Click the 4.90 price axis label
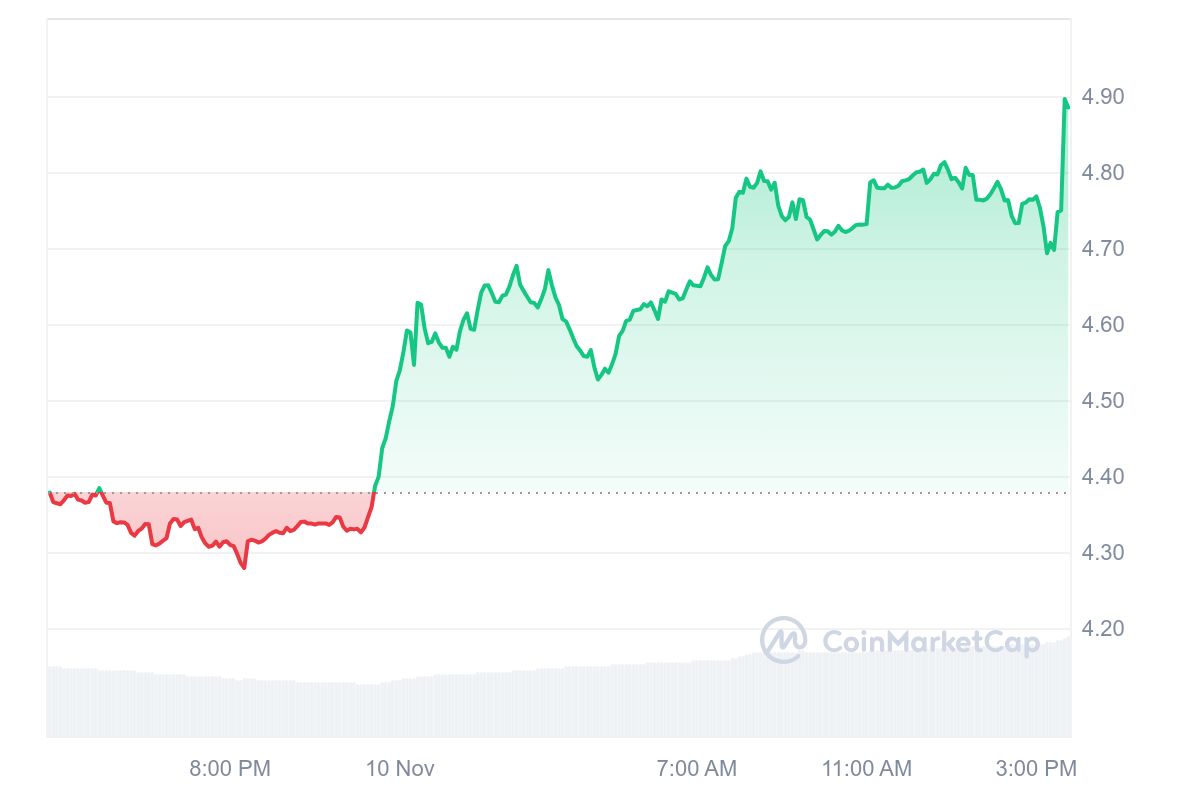The width and height of the screenshot is (1200, 800). [x=1104, y=97]
